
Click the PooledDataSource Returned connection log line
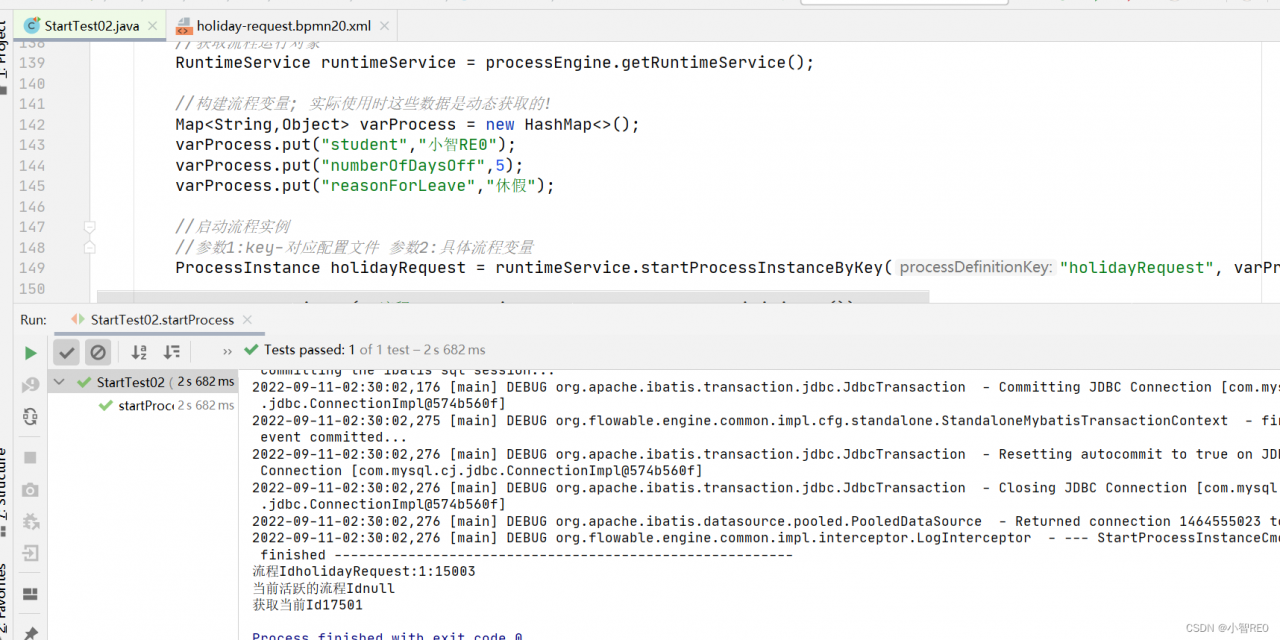[765, 521]
